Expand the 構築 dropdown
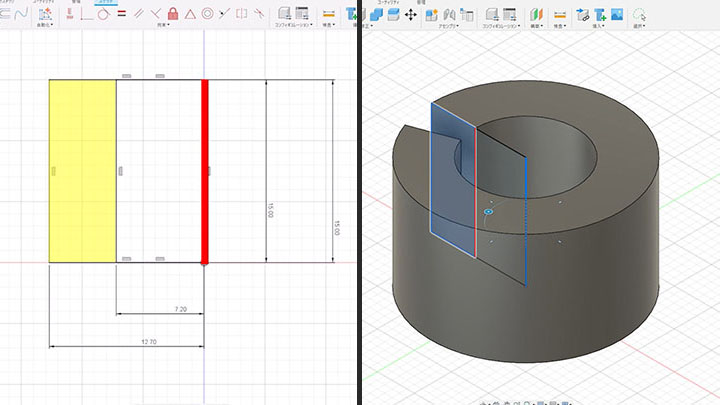The width and height of the screenshot is (720, 405). pyautogui.click(x=536, y=26)
